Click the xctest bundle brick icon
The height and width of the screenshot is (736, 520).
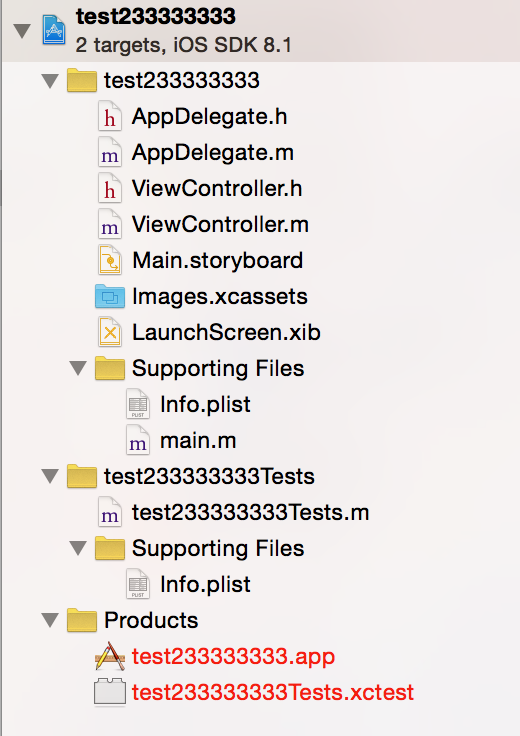[x=110, y=692]
